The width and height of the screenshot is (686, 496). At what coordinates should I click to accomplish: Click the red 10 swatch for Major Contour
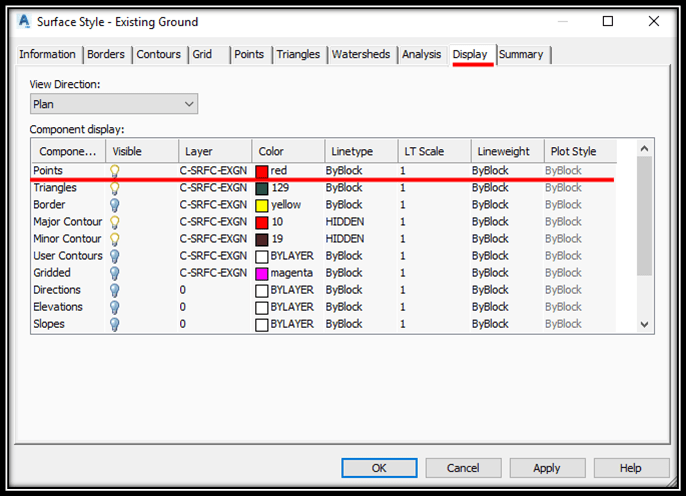pyautogui.click(x=262, y=223)
